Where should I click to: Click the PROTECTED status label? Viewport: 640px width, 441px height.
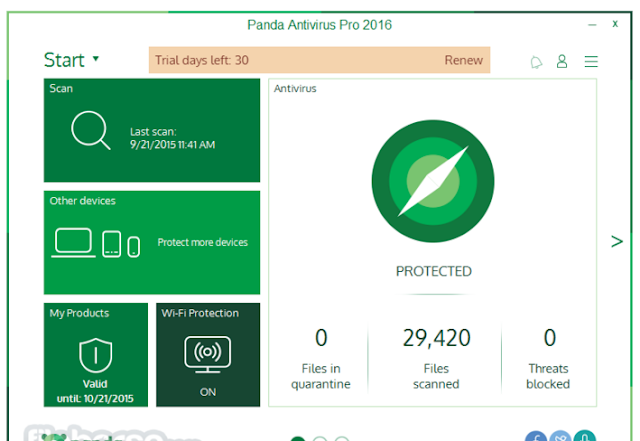pos(433,271)
